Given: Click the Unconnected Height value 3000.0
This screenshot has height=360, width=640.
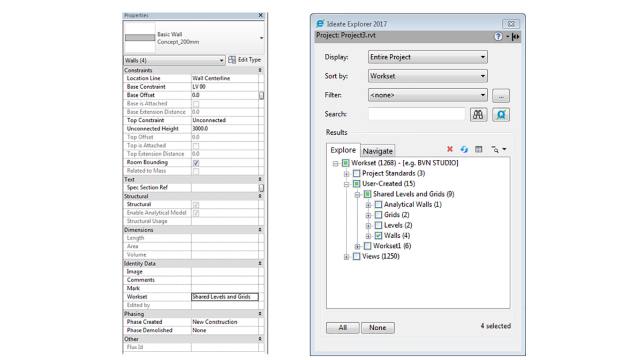Looking at the screenshot, I should click(225, 129).
